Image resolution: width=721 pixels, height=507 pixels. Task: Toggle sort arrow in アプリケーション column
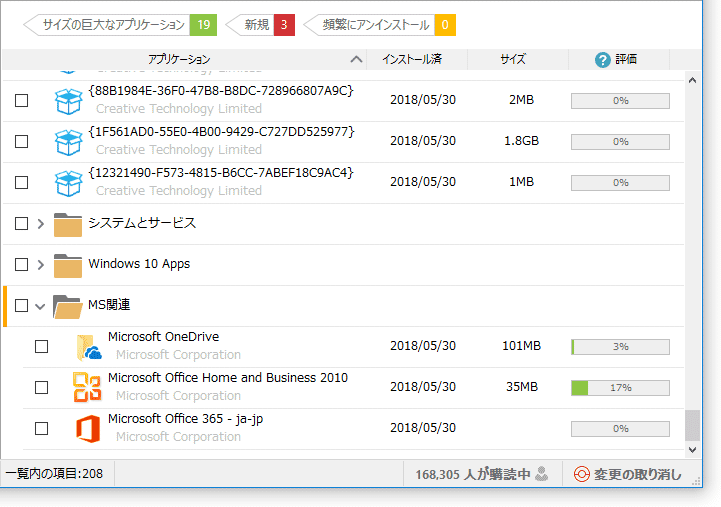(356, 59)
